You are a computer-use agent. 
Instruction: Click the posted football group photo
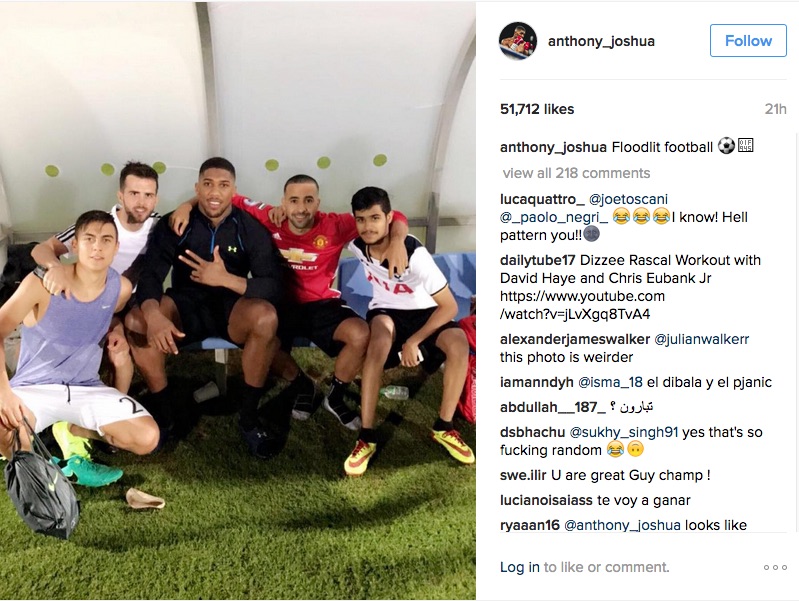point(237,301)
